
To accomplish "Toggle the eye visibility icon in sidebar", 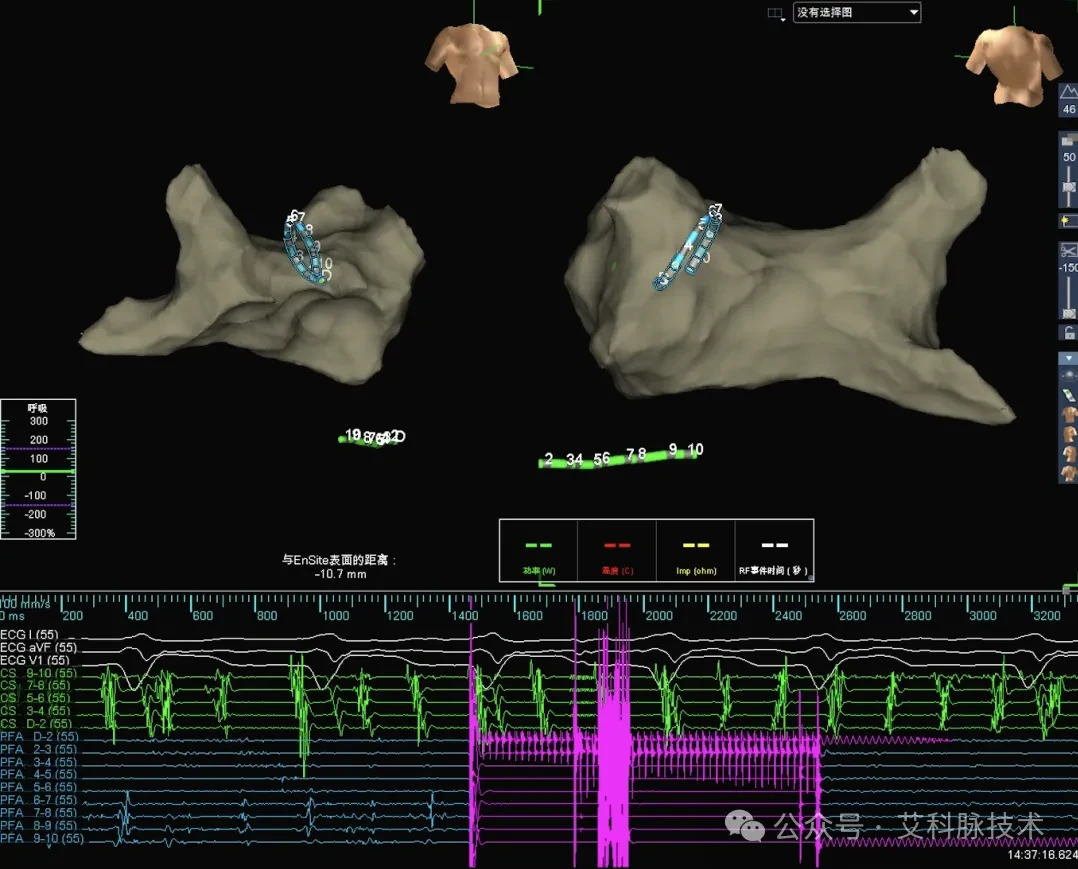I will click(1068, 376).
